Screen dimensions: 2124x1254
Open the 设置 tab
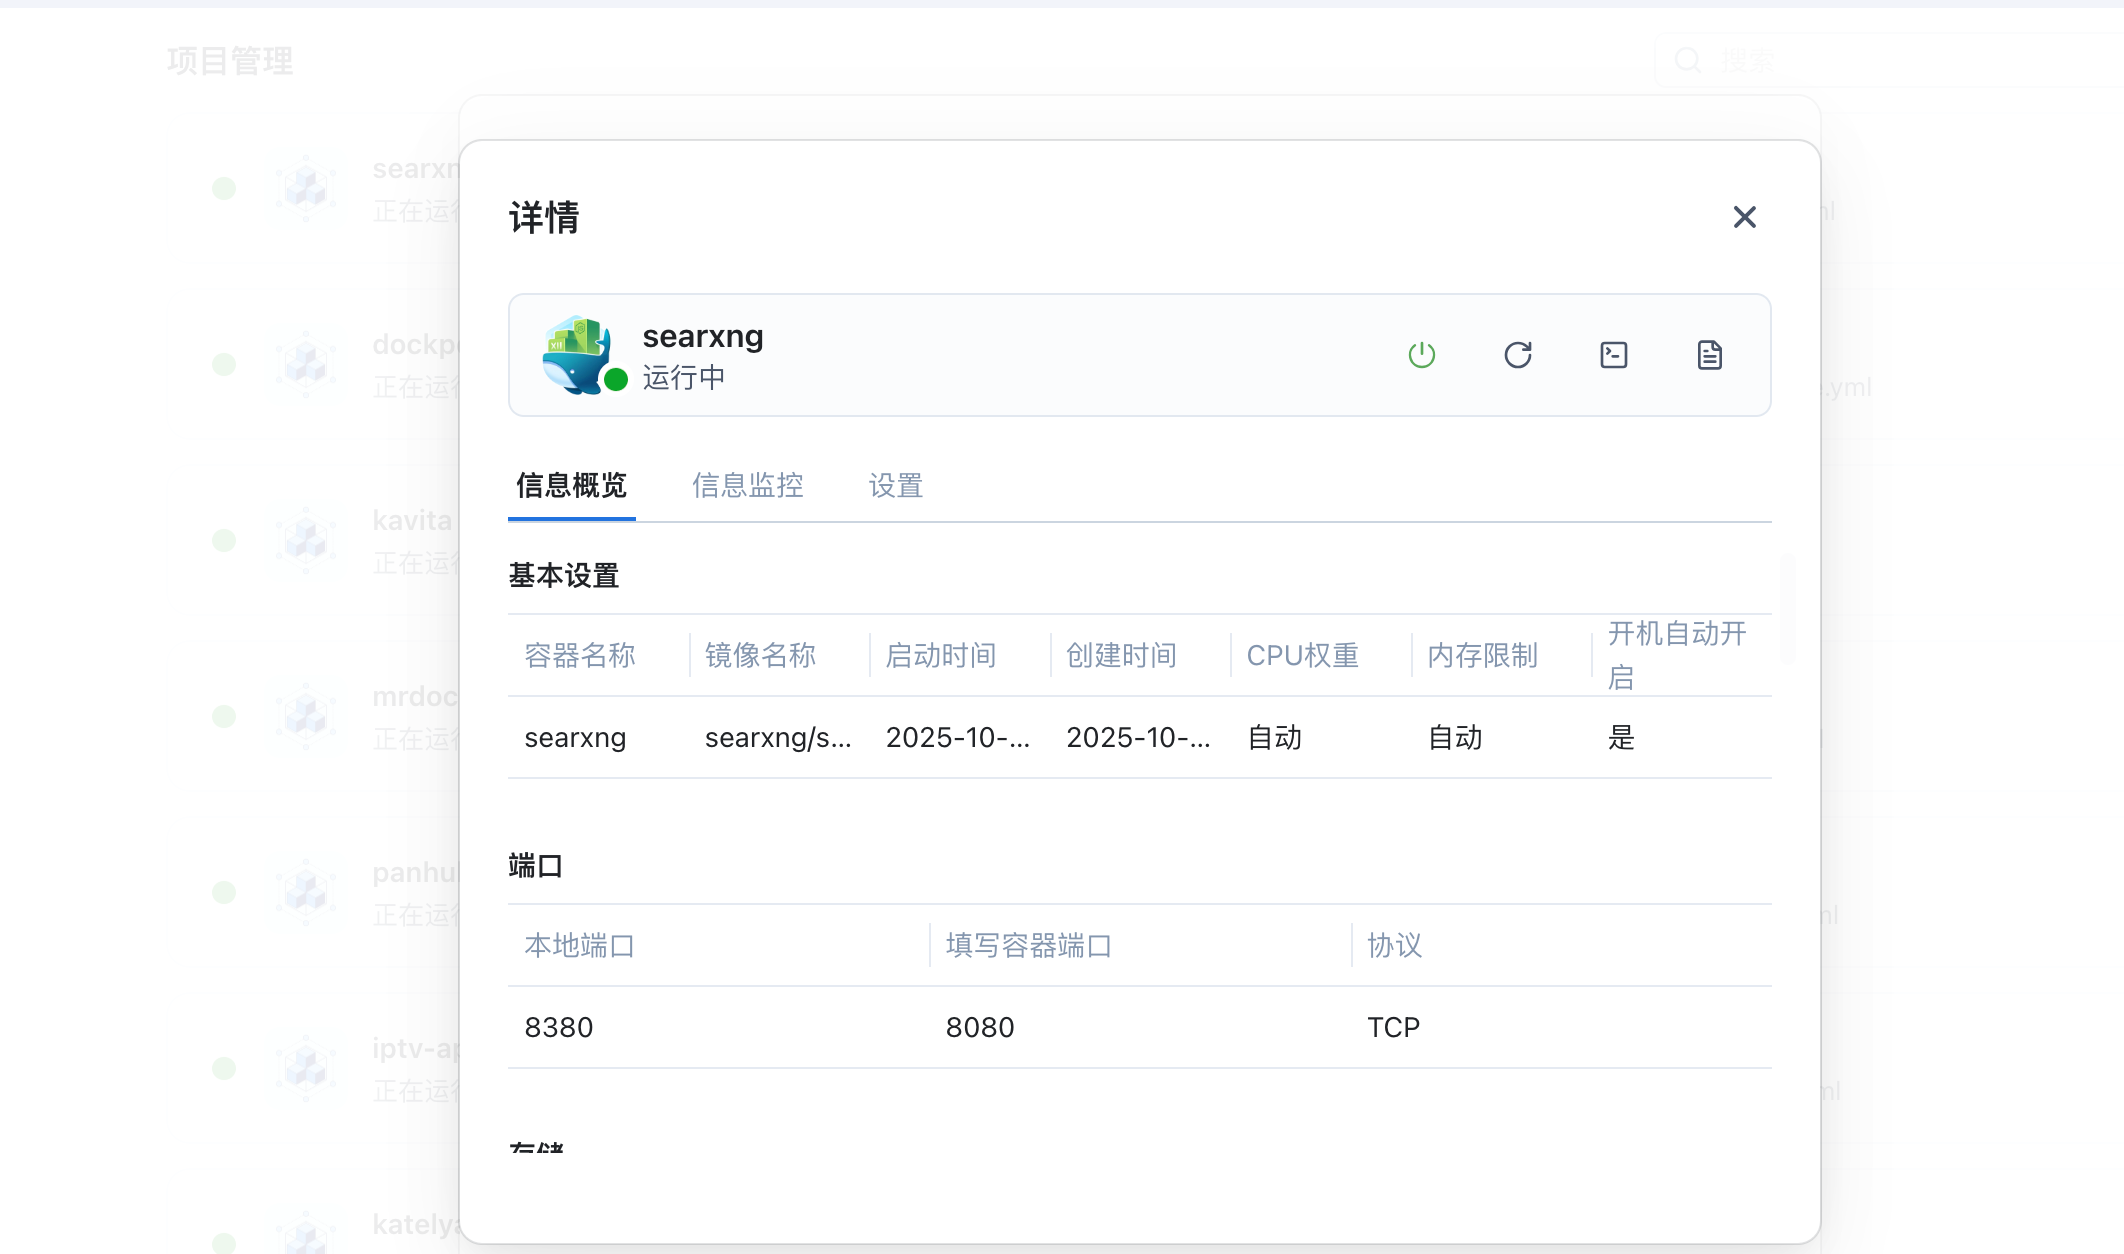895,486
